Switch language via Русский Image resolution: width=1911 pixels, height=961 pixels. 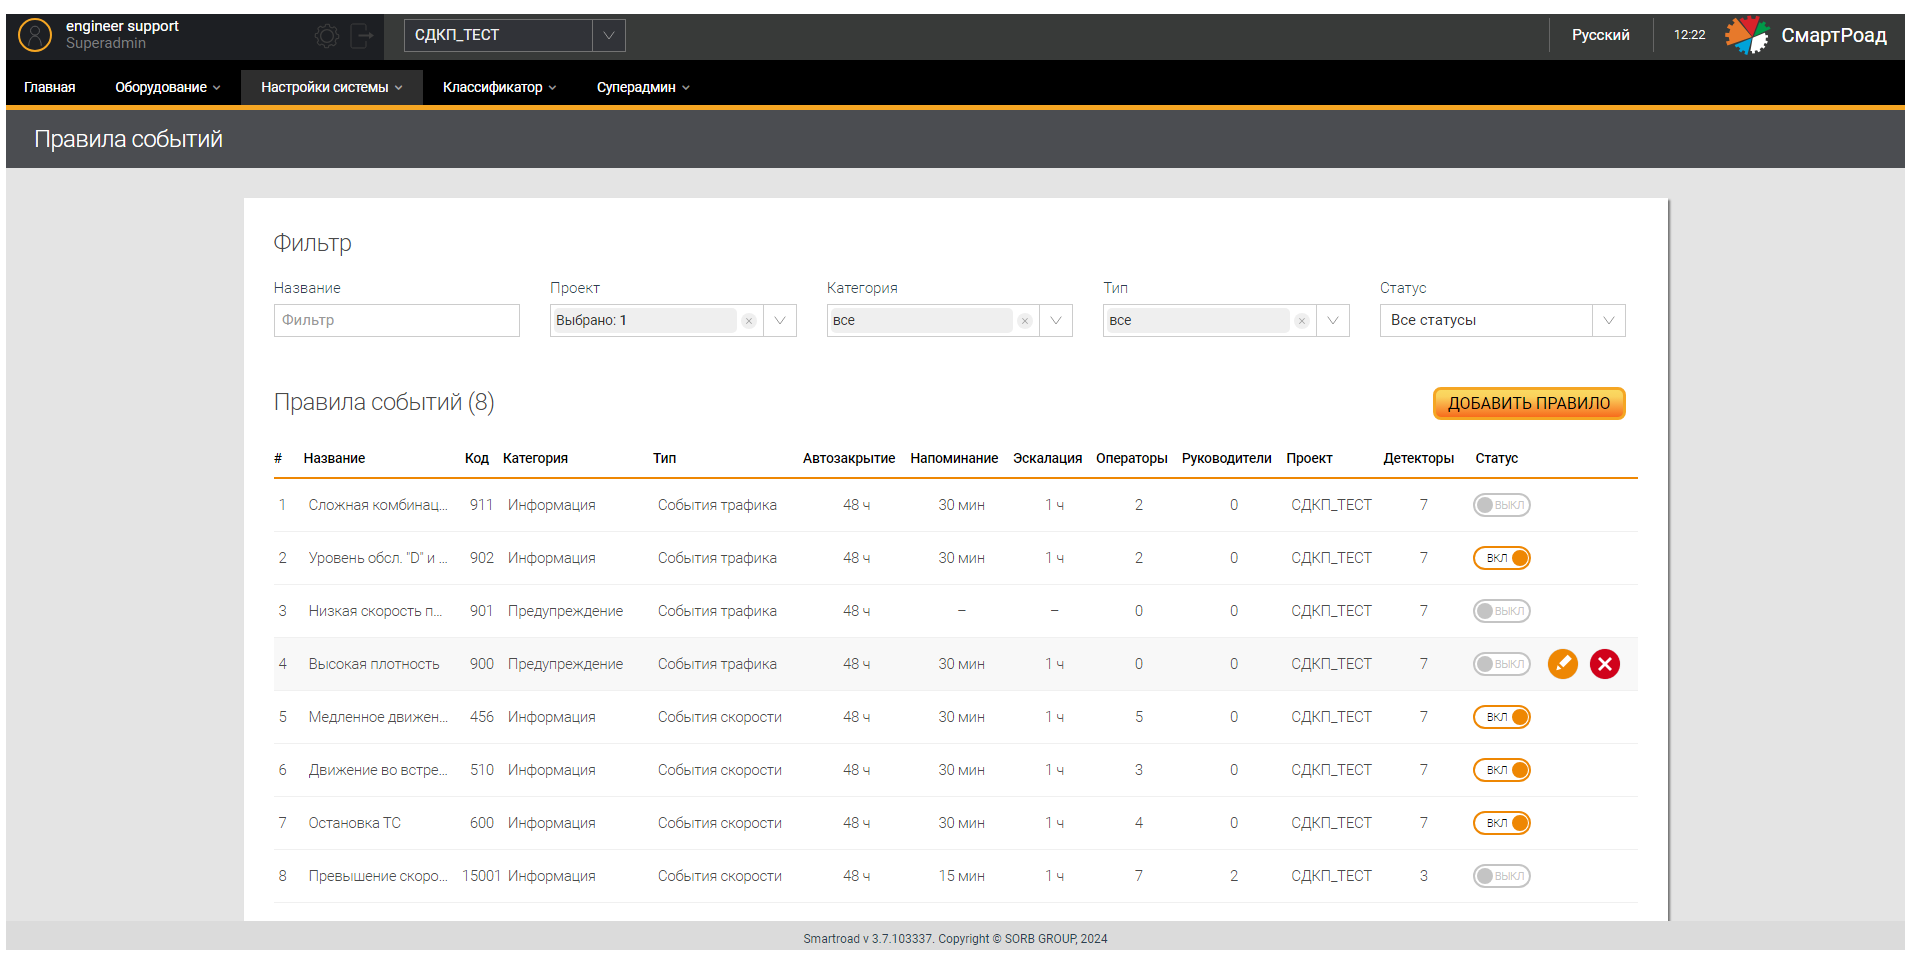(1600, 35)
